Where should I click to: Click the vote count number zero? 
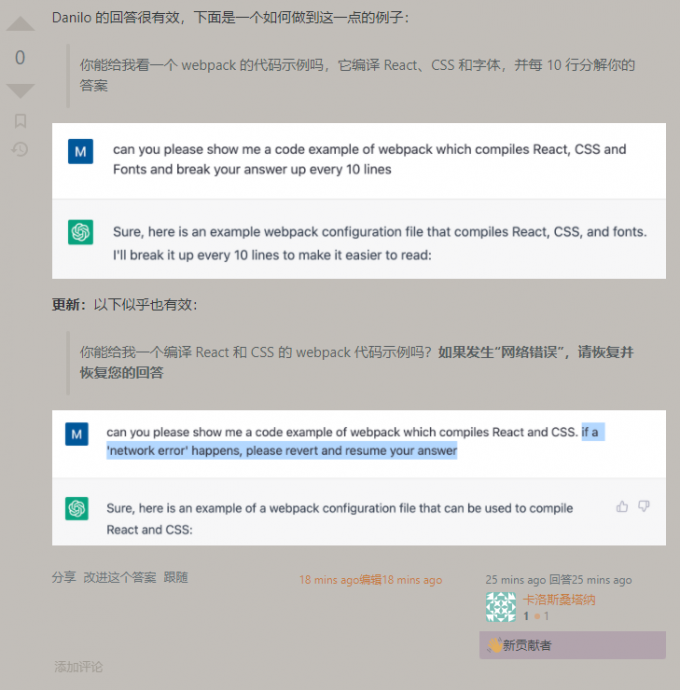(x=20, y=57)
